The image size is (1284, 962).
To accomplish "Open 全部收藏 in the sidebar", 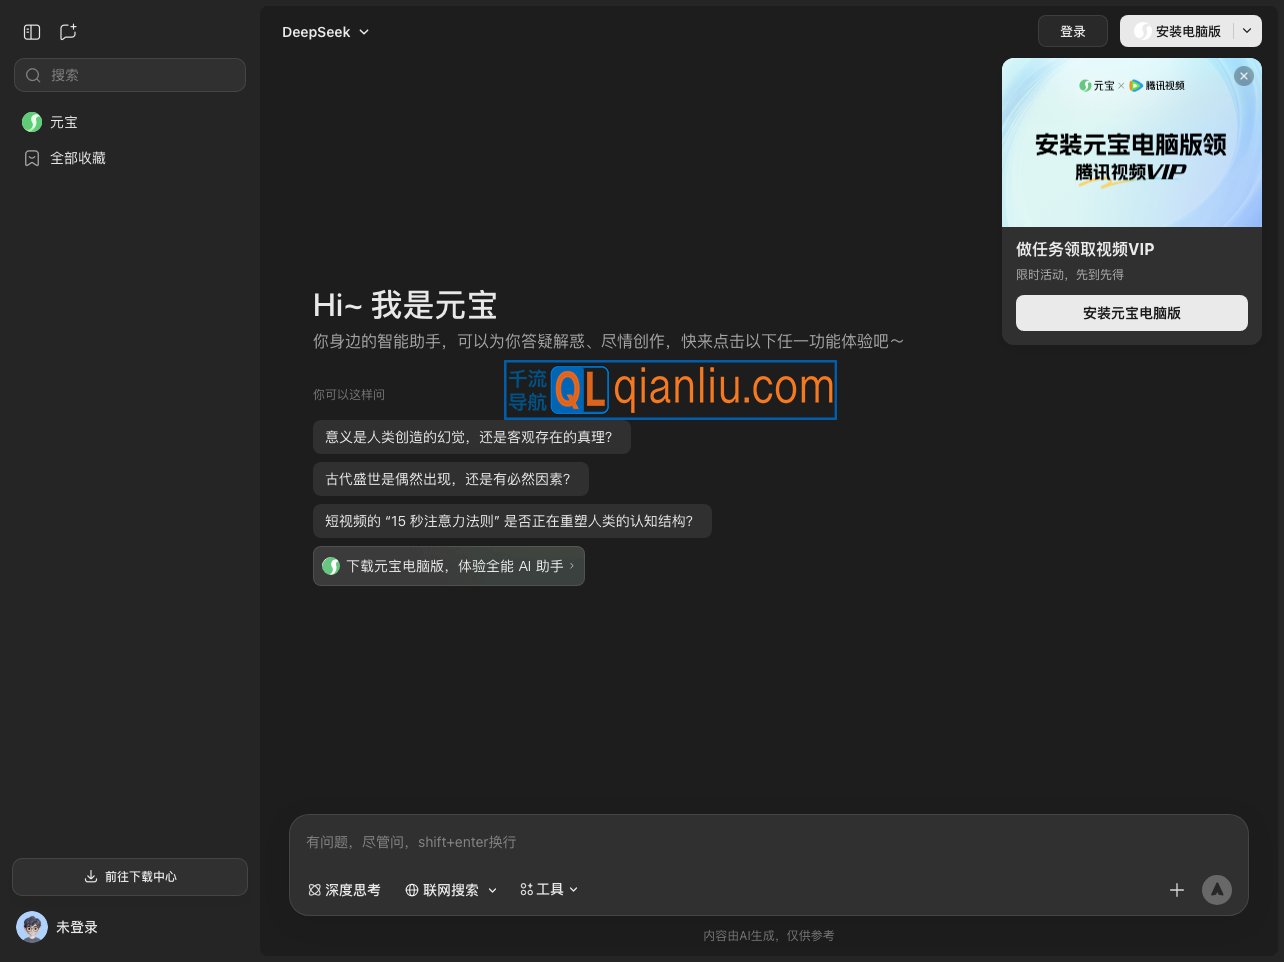I will (x=77, y=158).
